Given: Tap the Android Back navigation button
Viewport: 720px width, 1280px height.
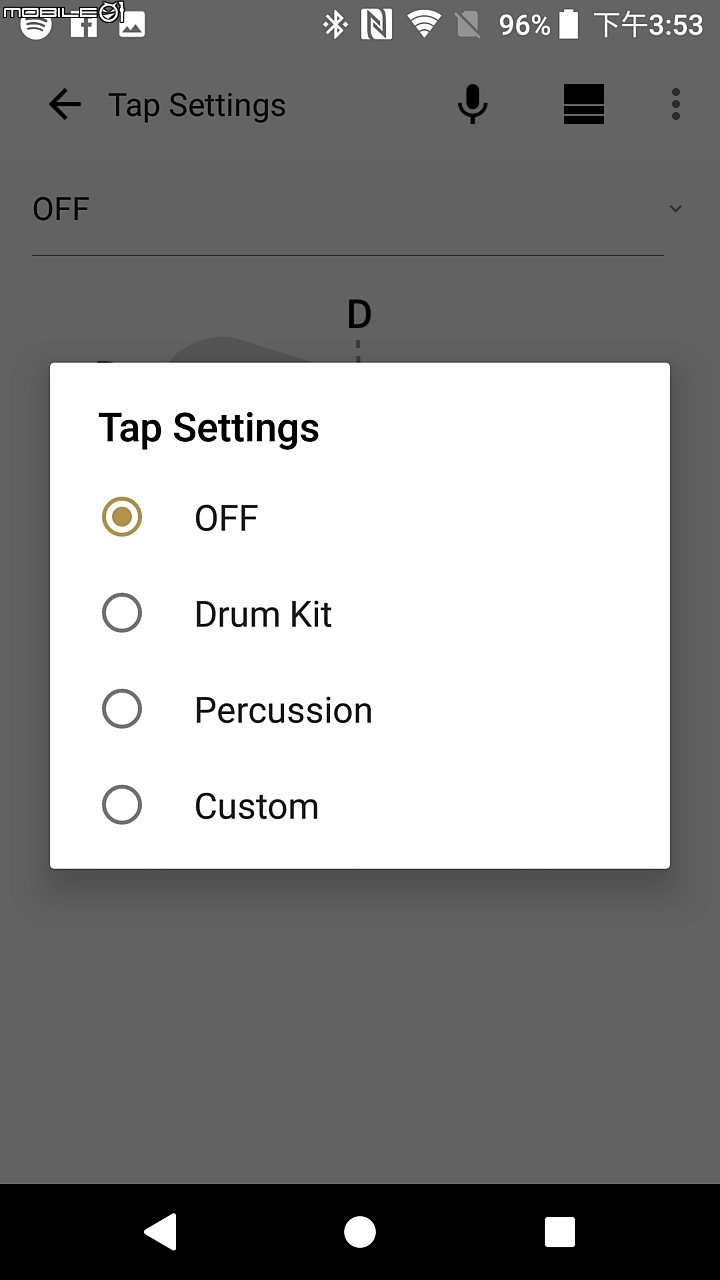Looking at the screenshot, I should (160, 1232).
